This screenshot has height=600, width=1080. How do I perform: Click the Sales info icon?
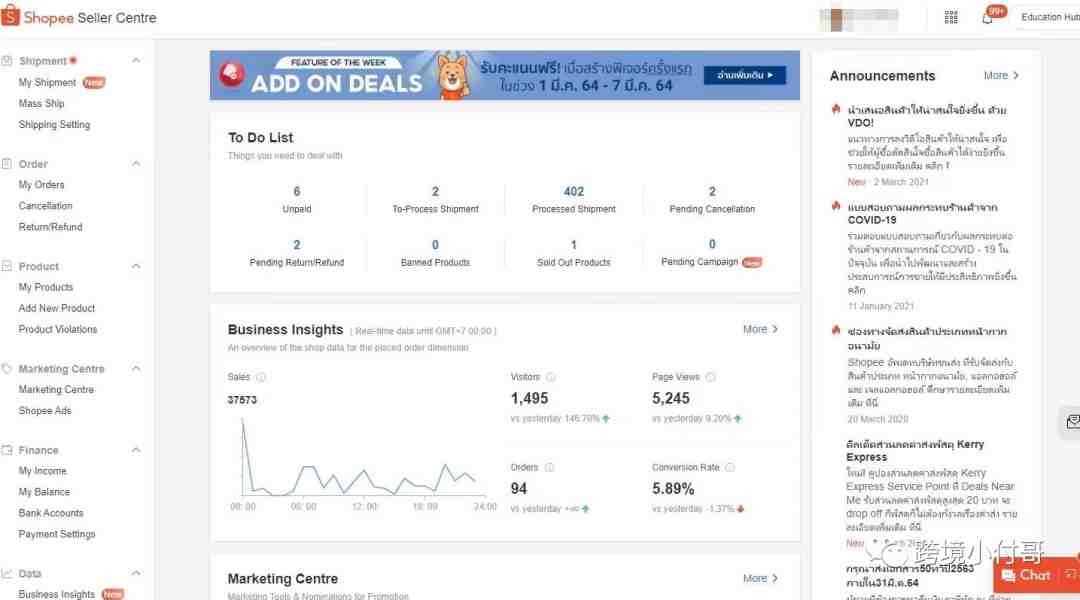coord(261,377)
